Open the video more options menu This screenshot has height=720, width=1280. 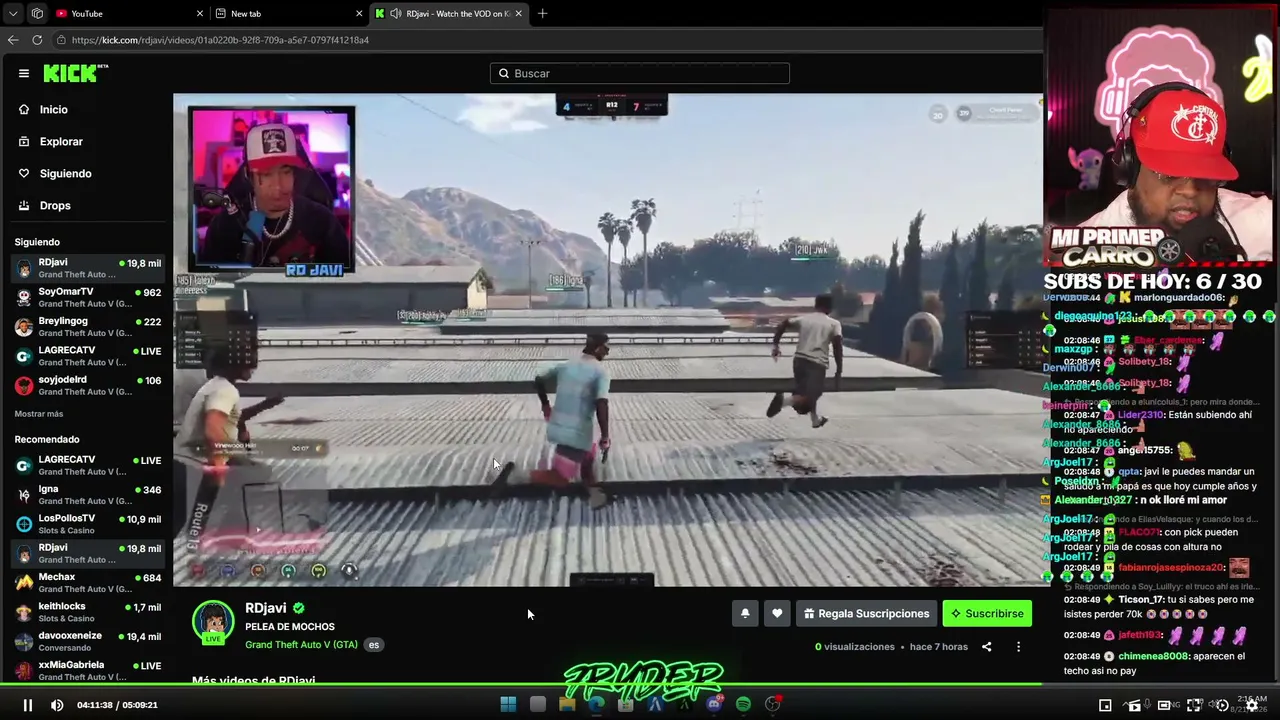tap(1018, 647)
